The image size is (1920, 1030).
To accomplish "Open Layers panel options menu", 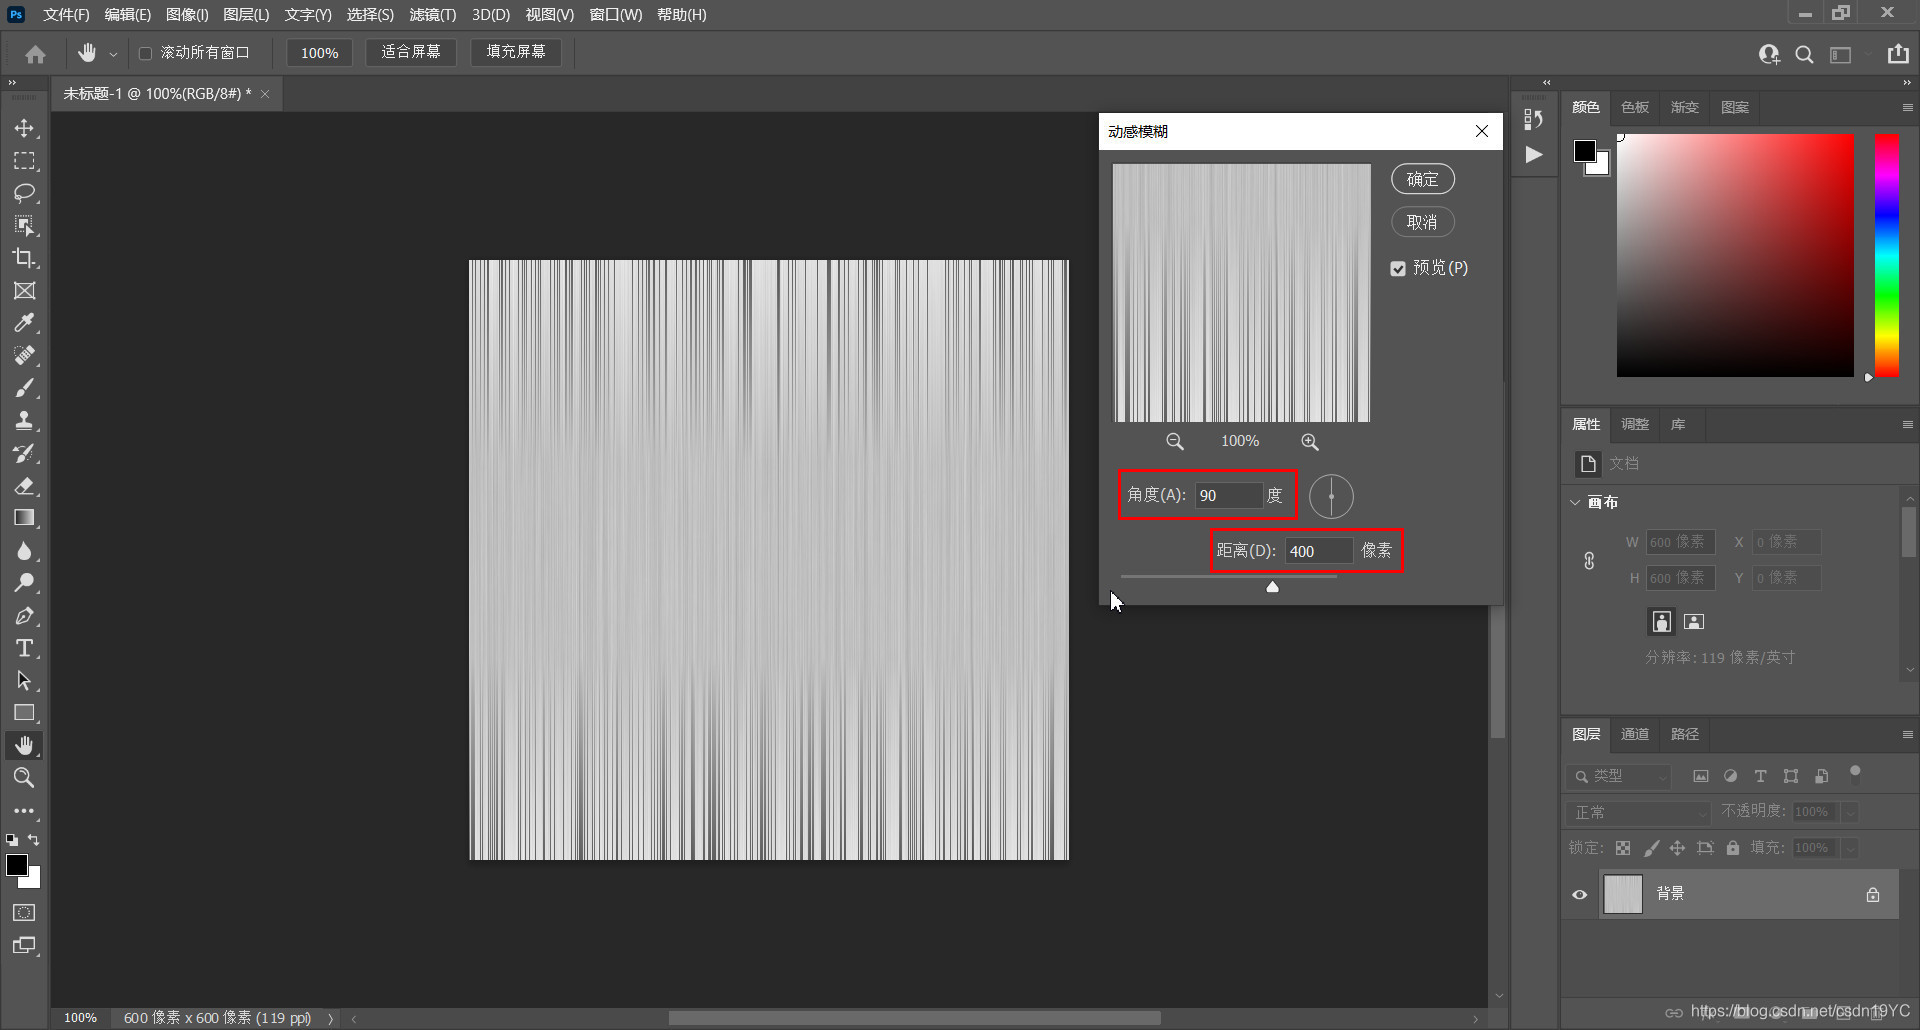I will [1907, 735].
